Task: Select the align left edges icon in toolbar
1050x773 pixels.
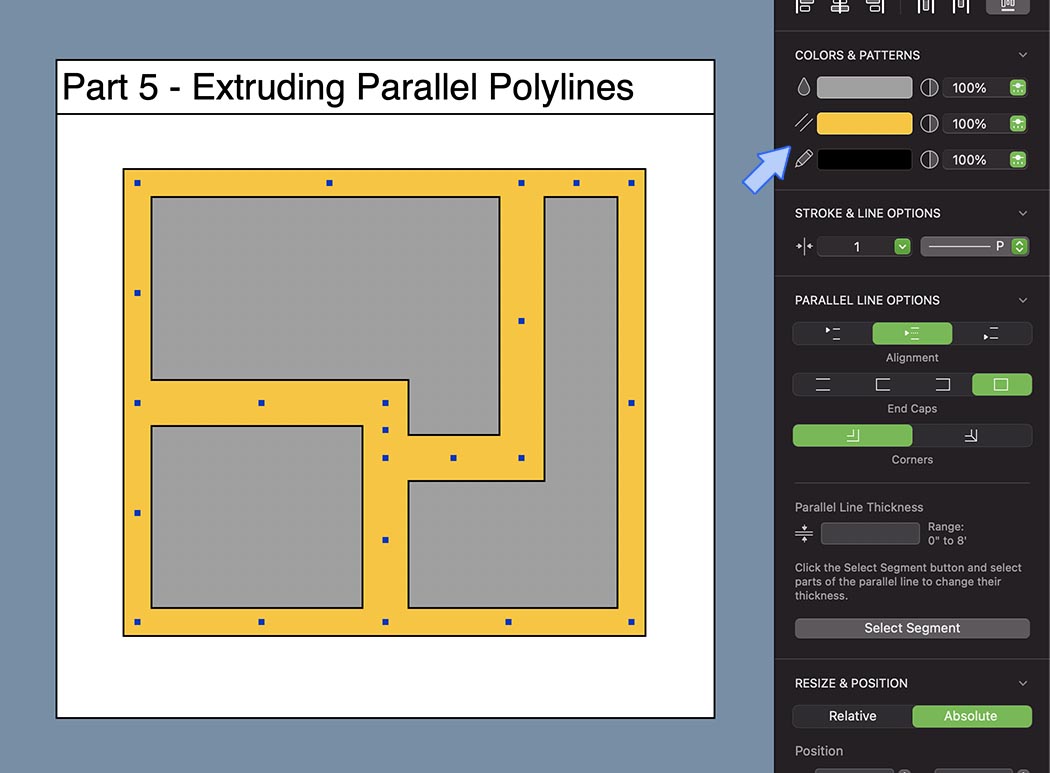Action: pyautogui.click(x=803, y=7)
